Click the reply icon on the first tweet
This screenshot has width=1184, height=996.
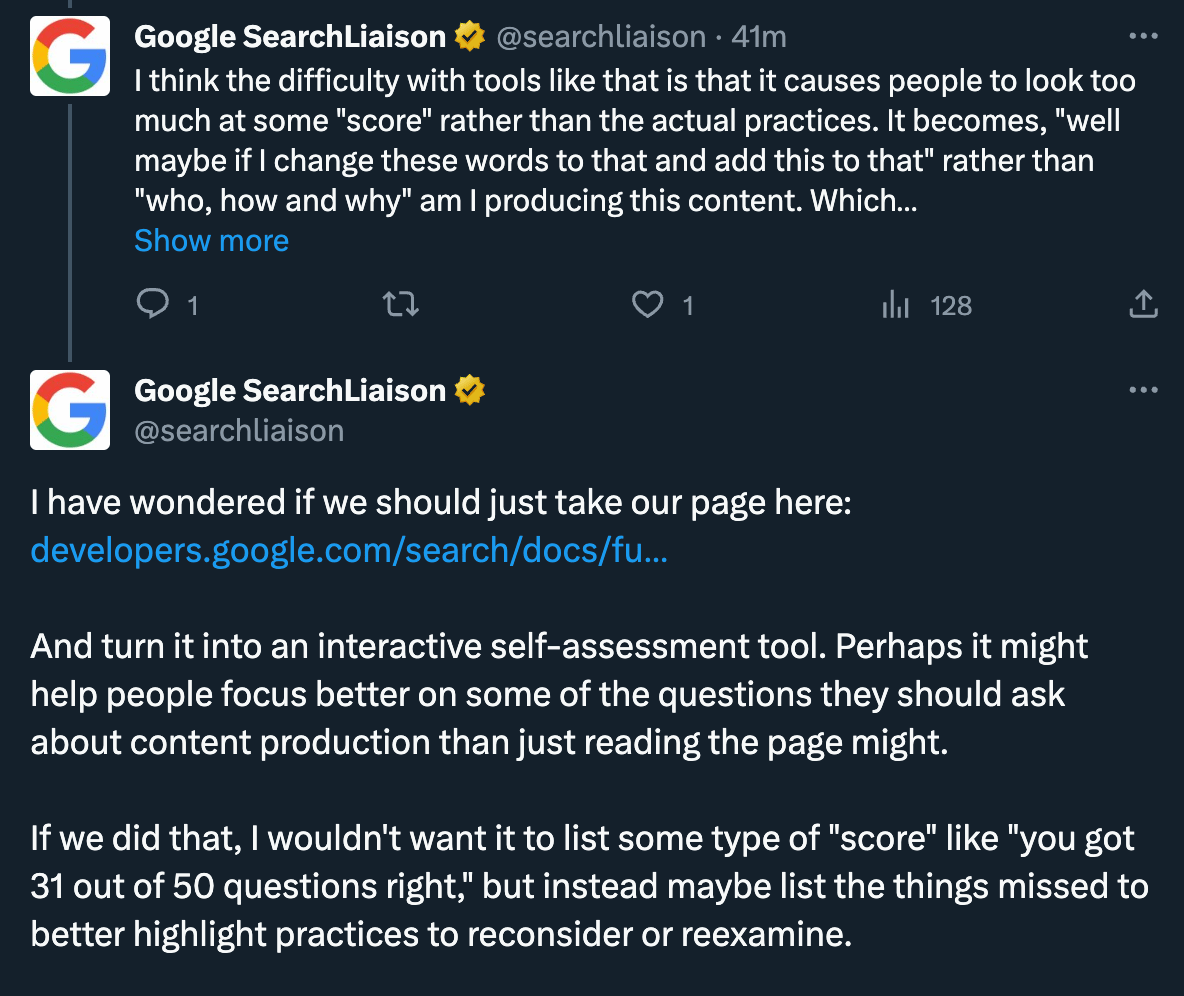[152, 305]
